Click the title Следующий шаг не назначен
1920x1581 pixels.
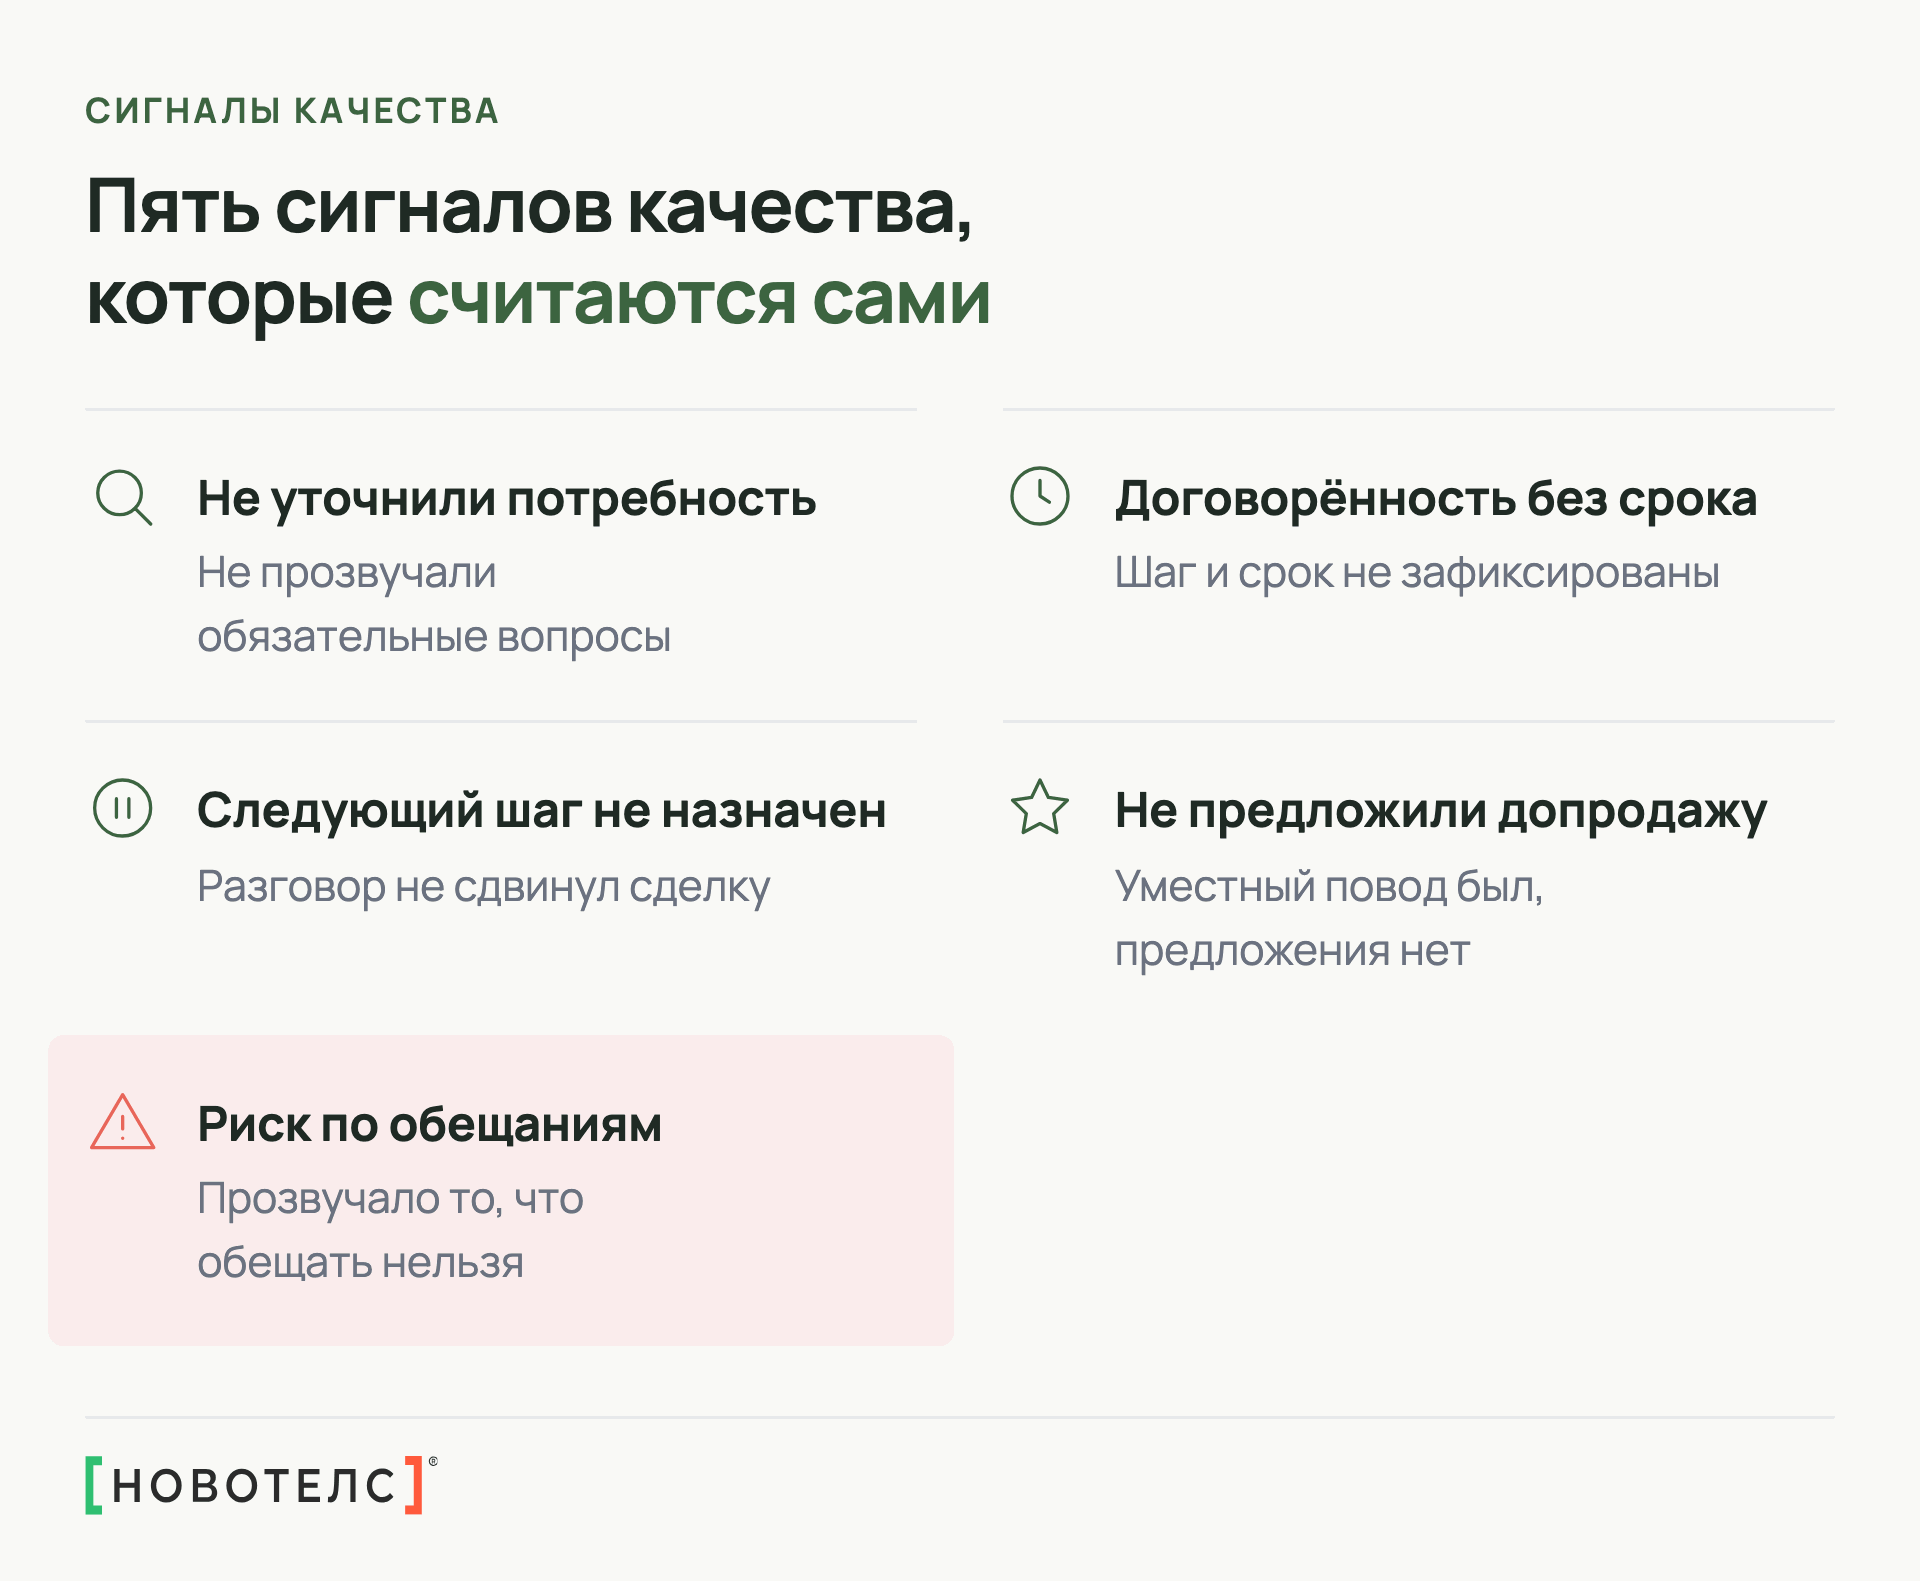click(x=542, y=810)
